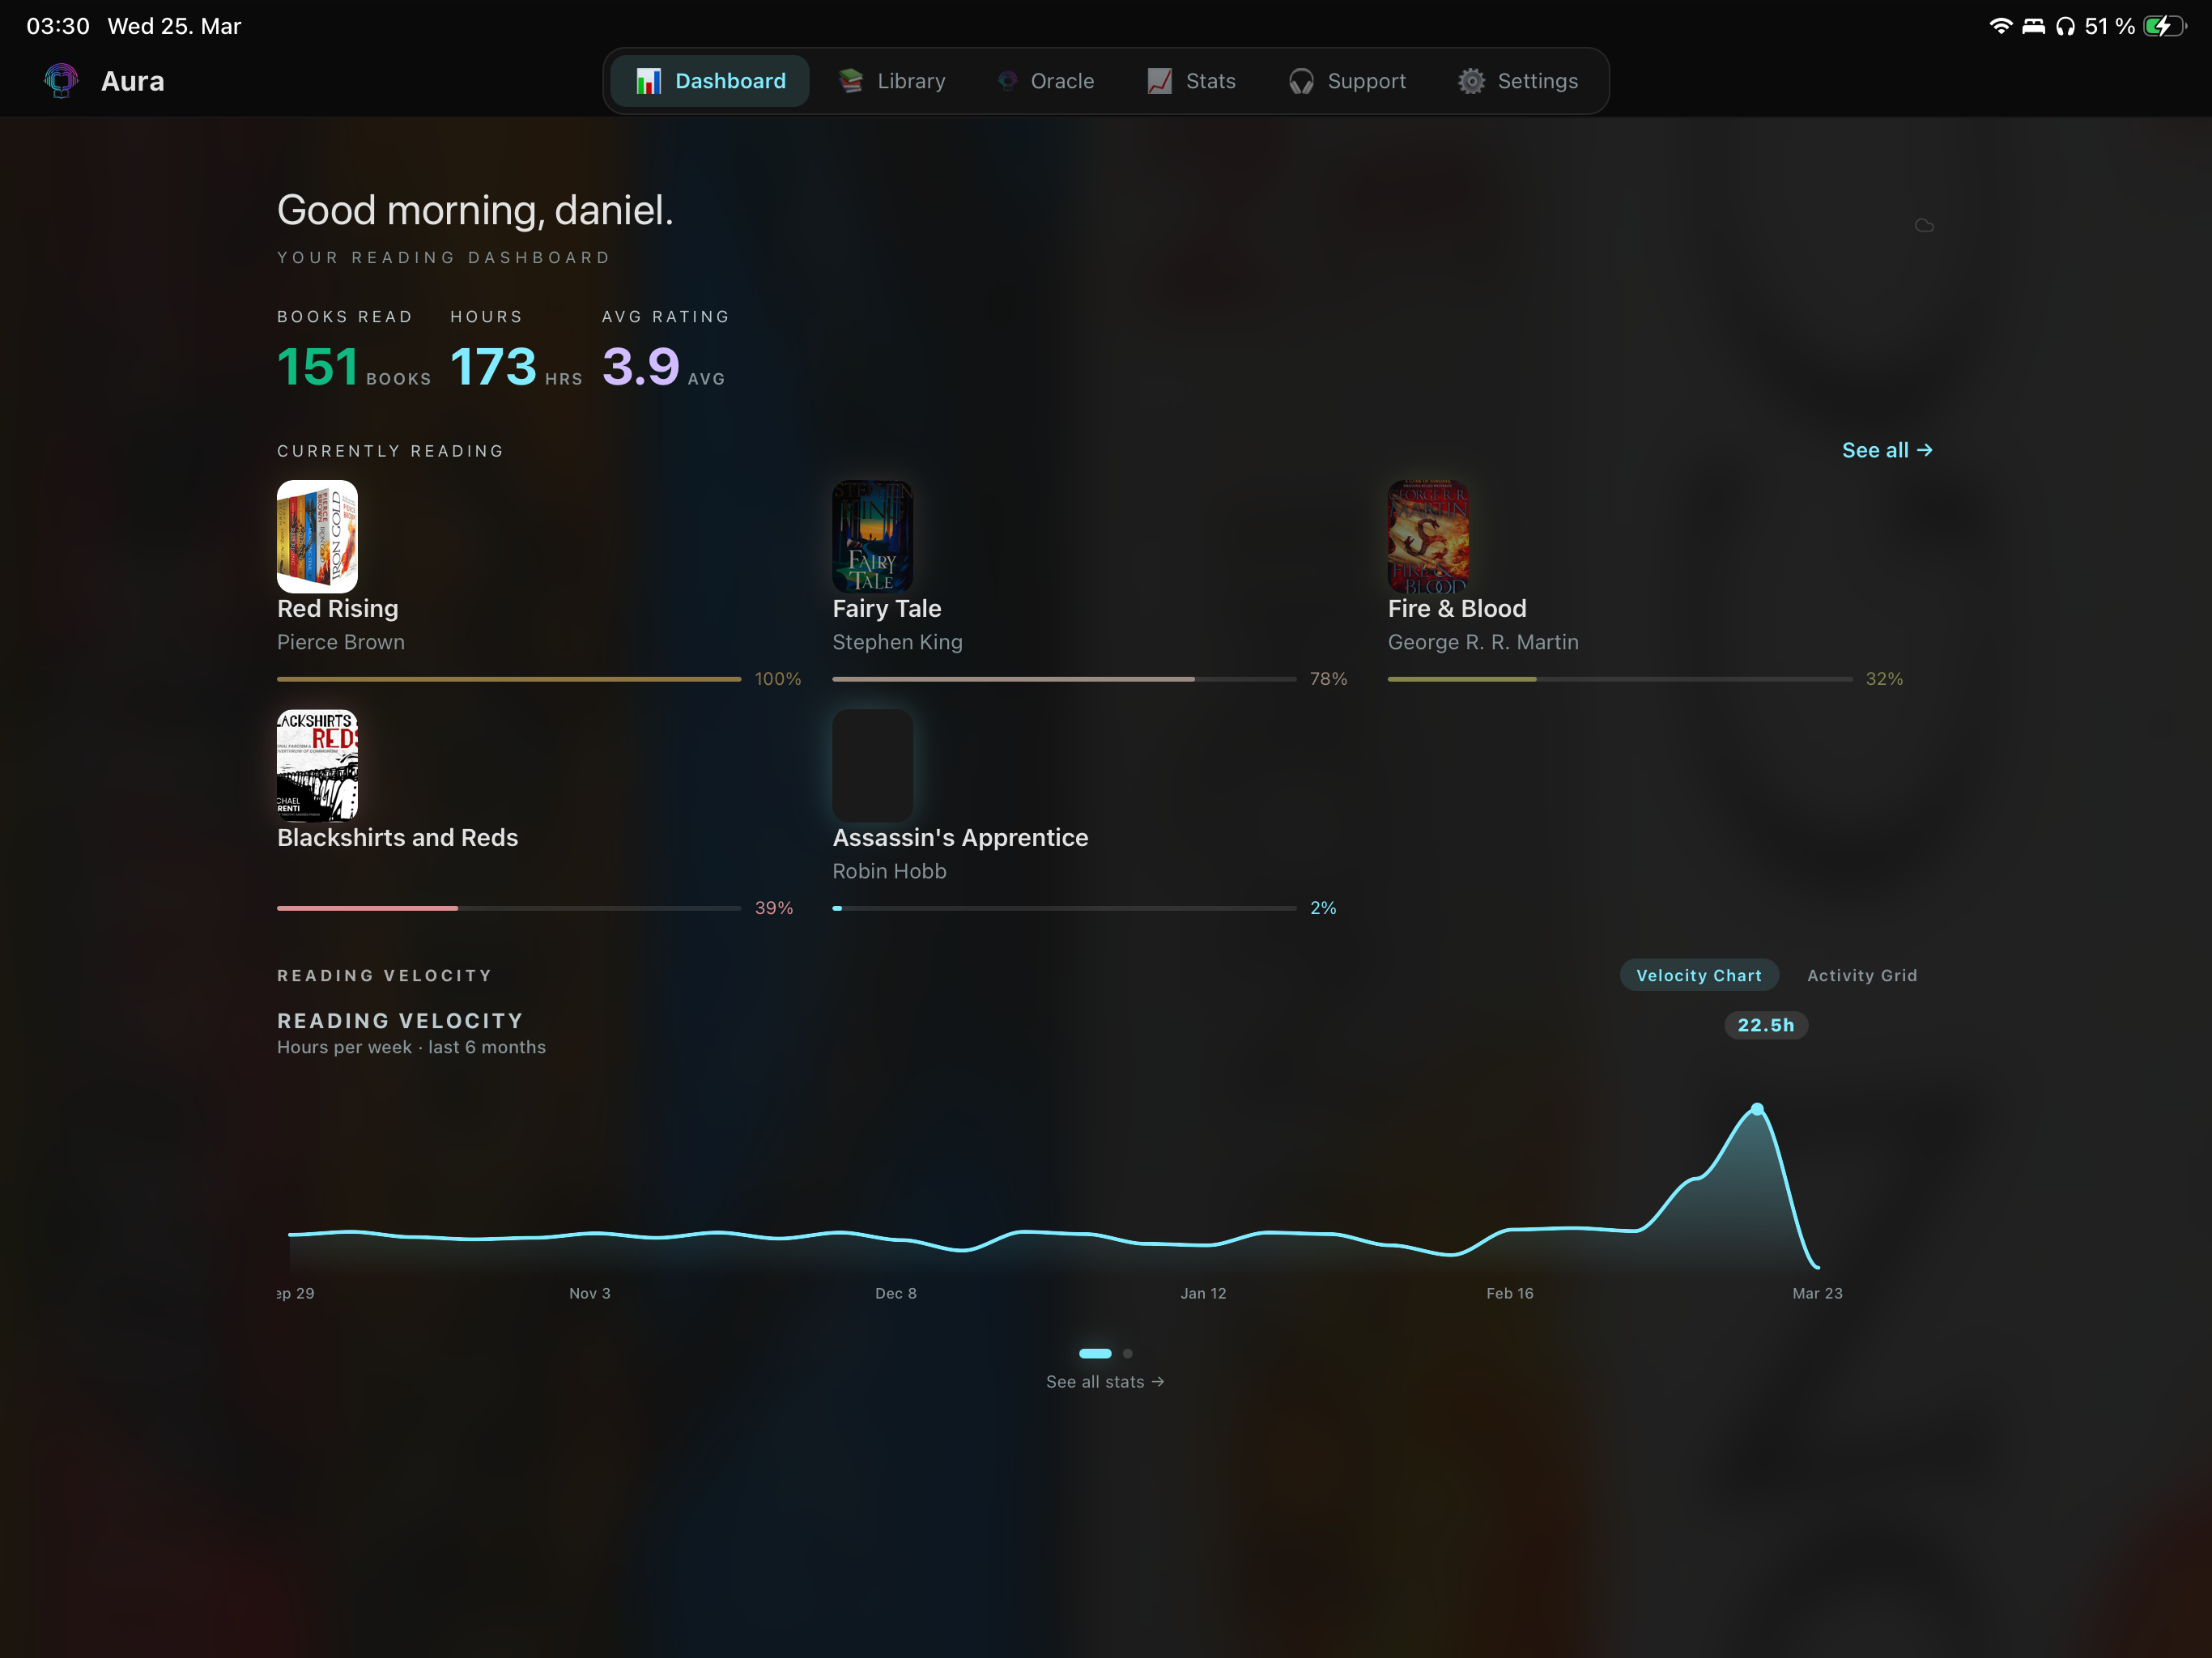Tap the Wi-Fi status icon
Screen dimensions: 2212x1658
[x=2000, y=26]
